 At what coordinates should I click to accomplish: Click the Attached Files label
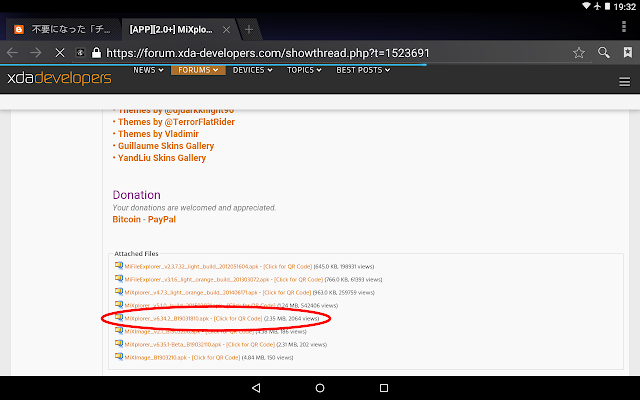136,253
